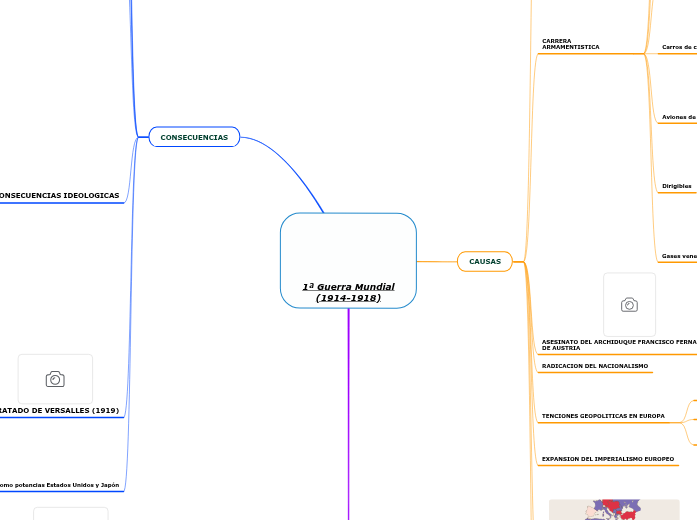Open the map image thumbnail below Expansion del Imperialismo
The width and height of the screenshot is (697, 520).
(614, 509)
